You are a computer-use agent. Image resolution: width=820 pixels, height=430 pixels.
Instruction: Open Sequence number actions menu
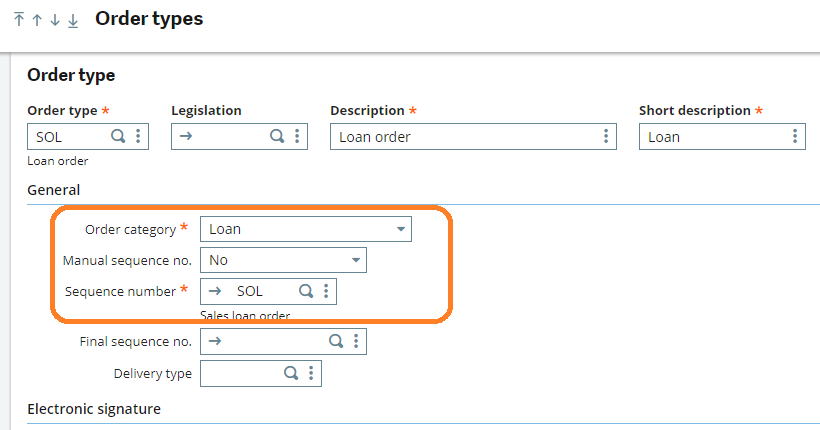coord(326,291)
